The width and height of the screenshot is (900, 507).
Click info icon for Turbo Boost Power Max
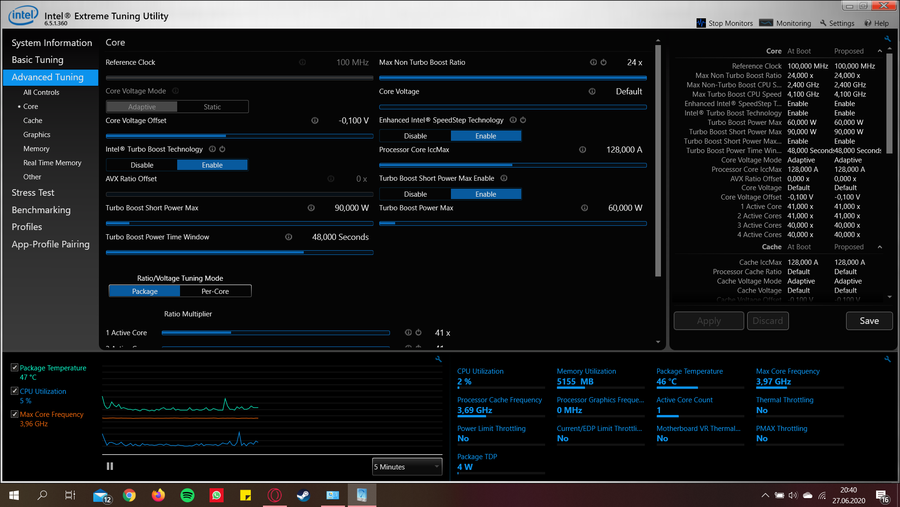[x=584, y=208]
